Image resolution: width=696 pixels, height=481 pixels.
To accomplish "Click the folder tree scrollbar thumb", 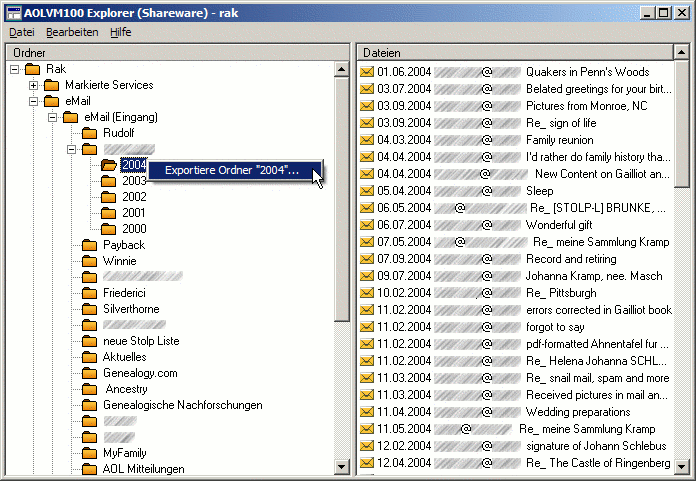I will (x=342, y=199).
